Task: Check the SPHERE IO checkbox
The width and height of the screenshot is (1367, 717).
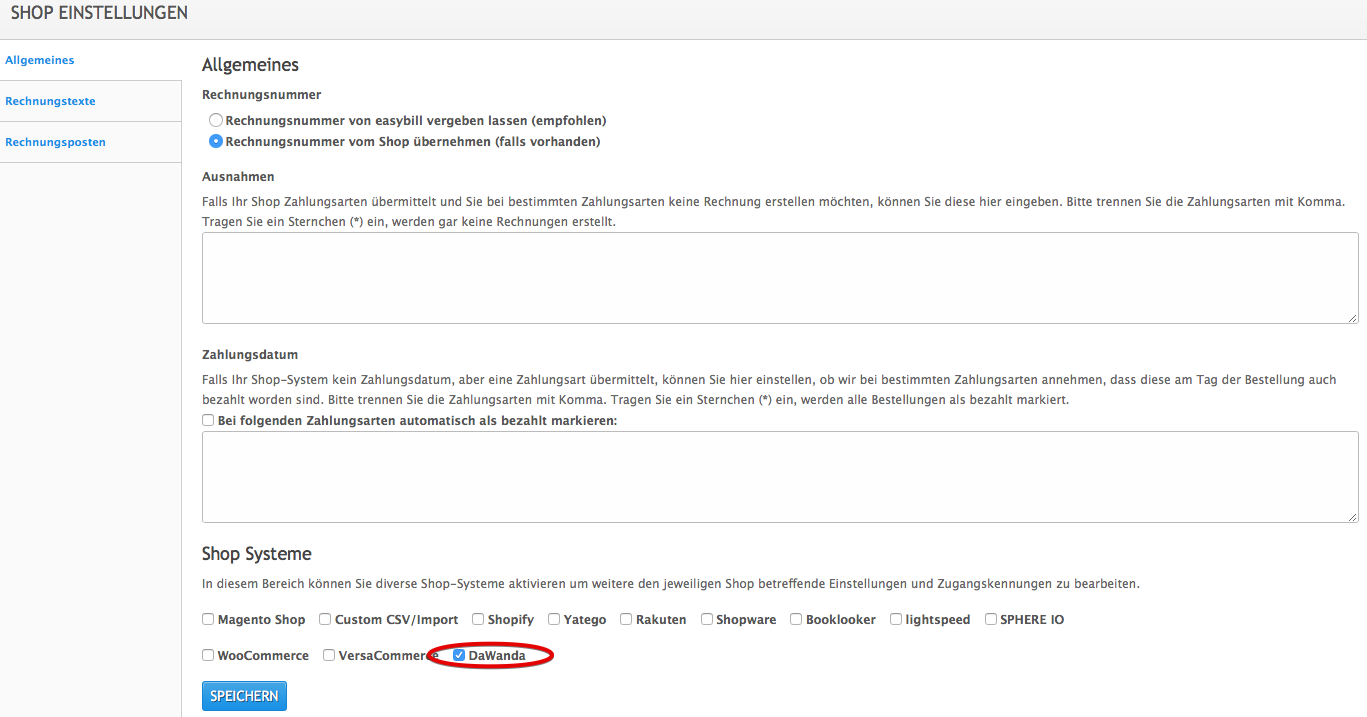Action: (x=991, y=619)
